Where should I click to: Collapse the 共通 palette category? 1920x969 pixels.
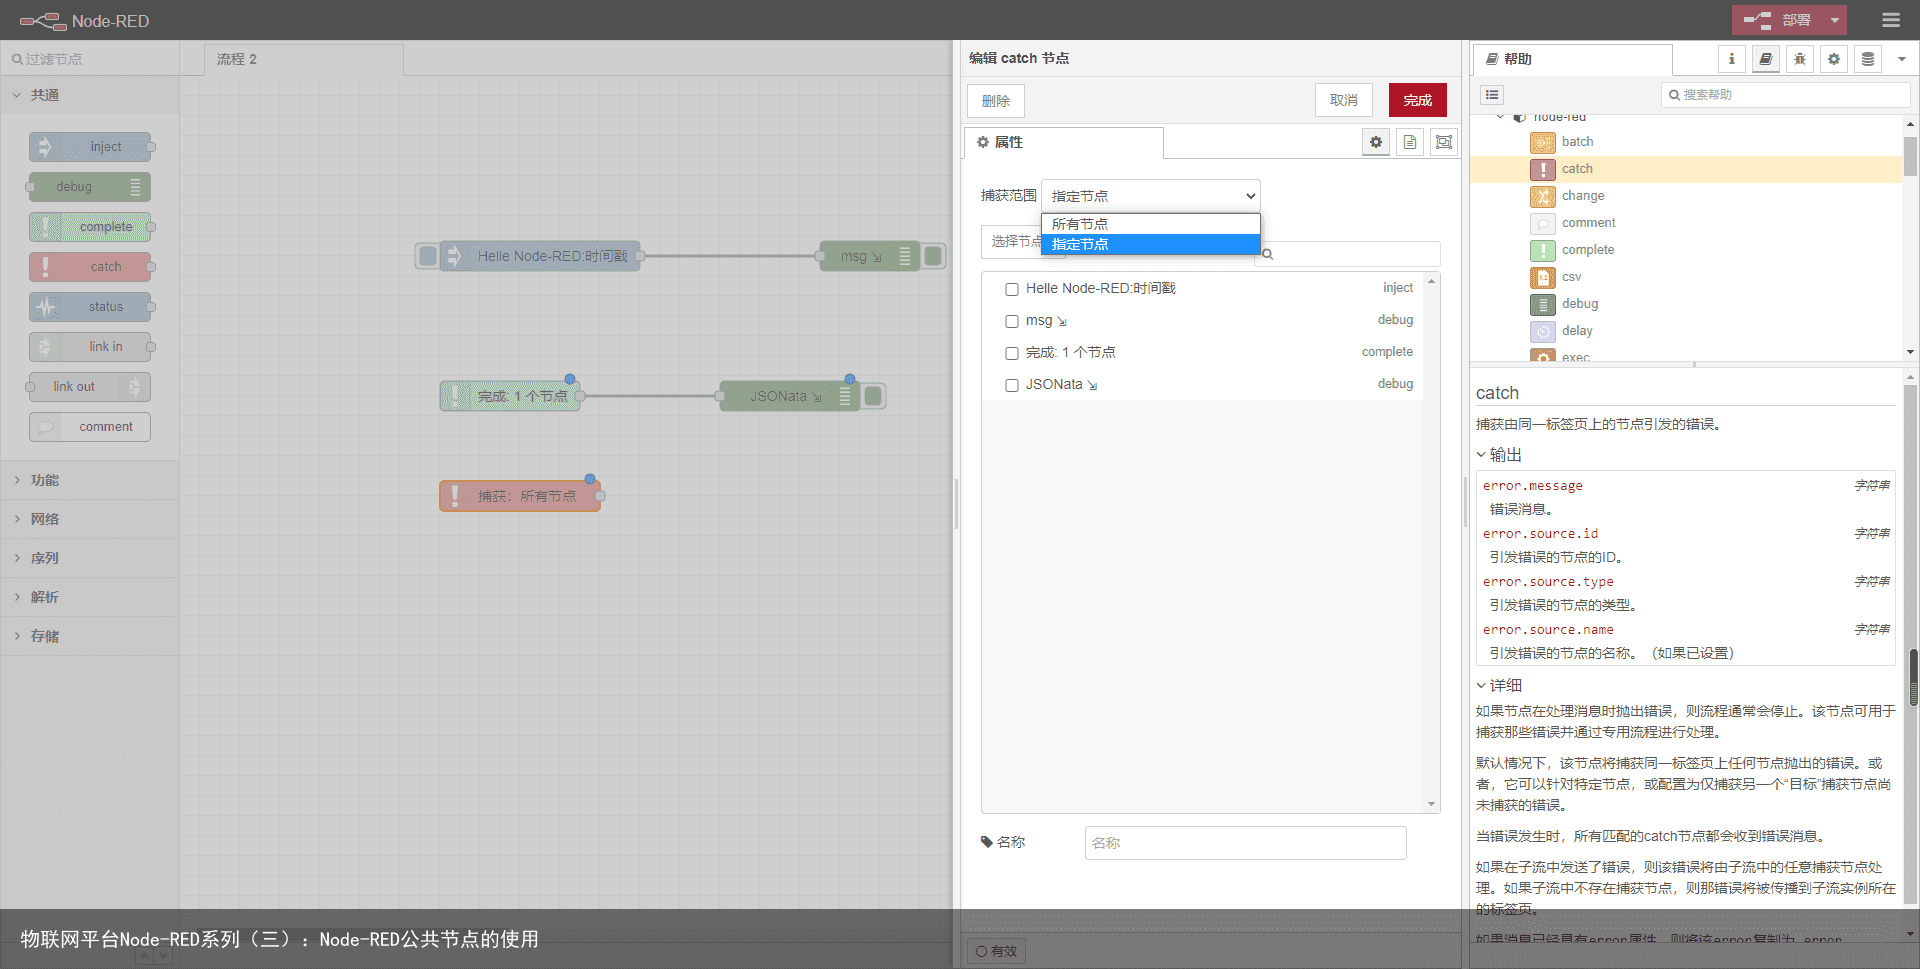(90, 95)
